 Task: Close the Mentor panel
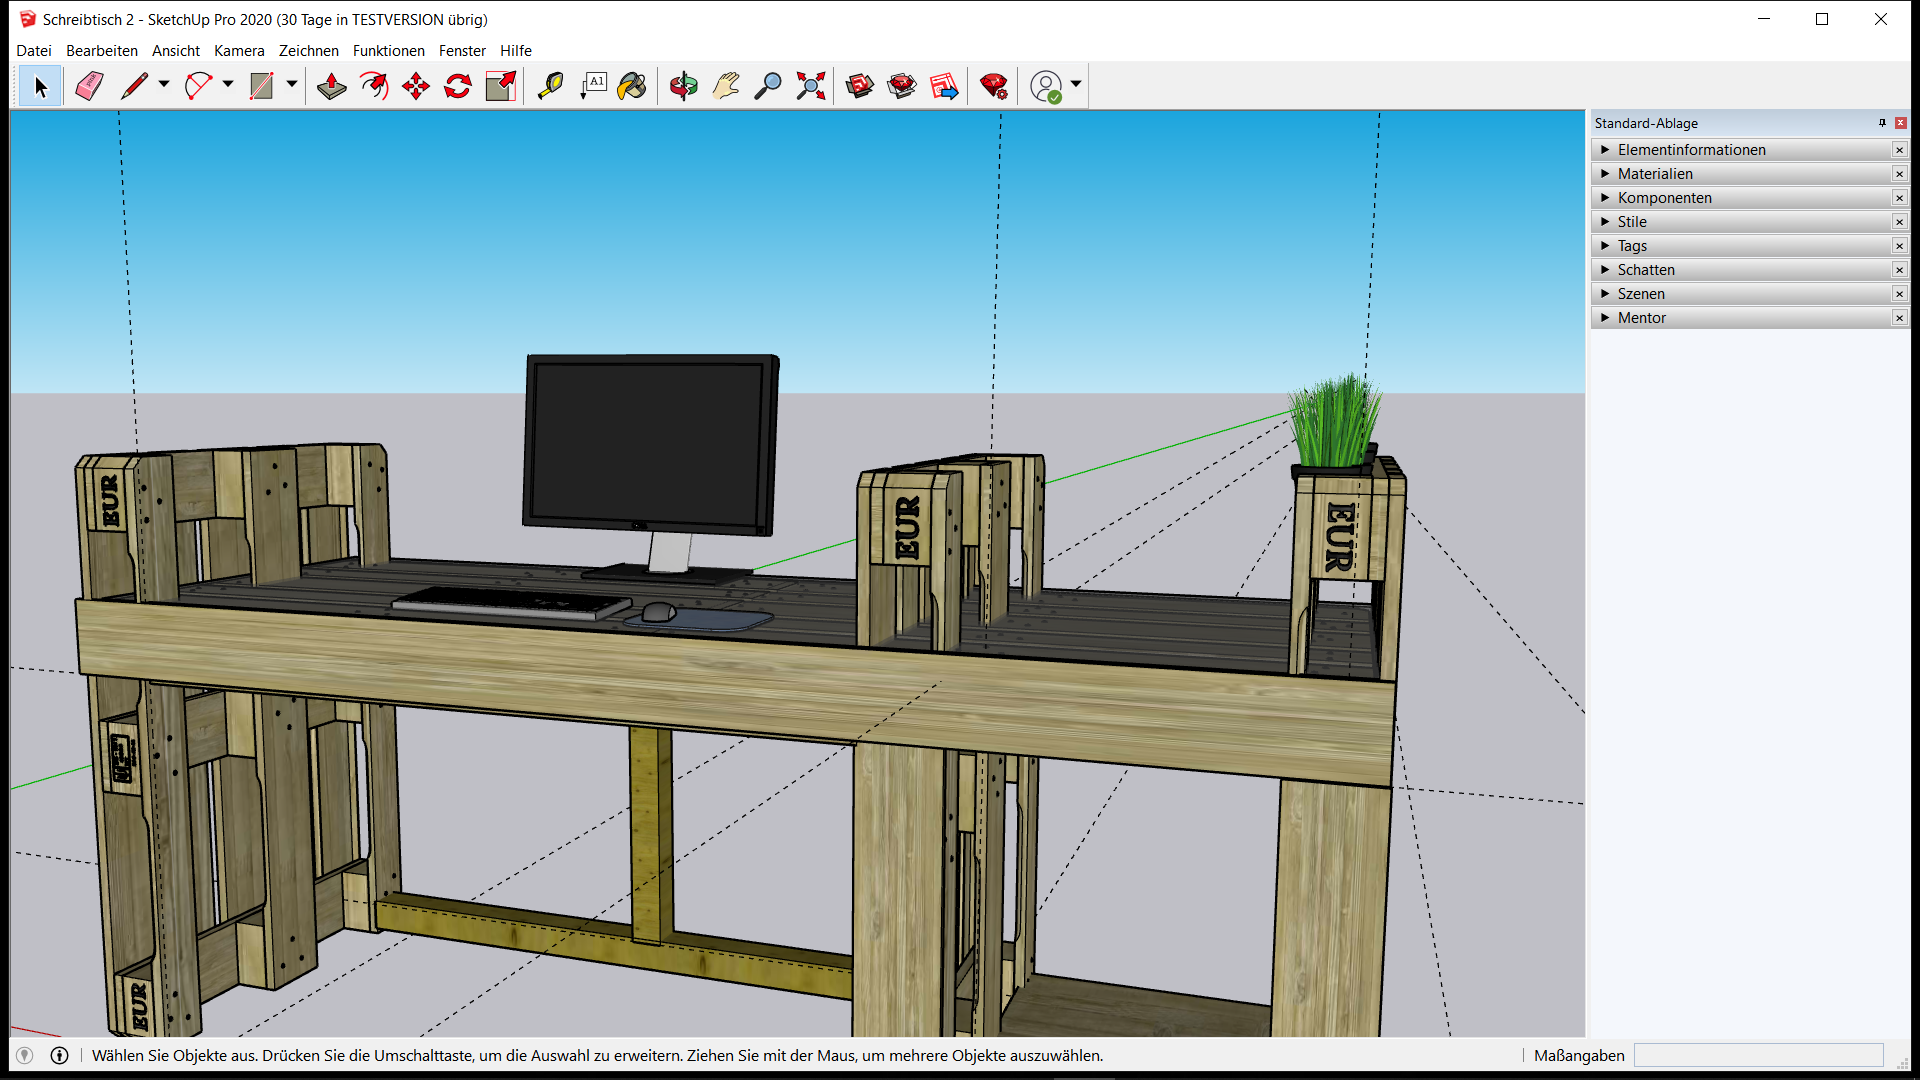tap(1899, 318)
